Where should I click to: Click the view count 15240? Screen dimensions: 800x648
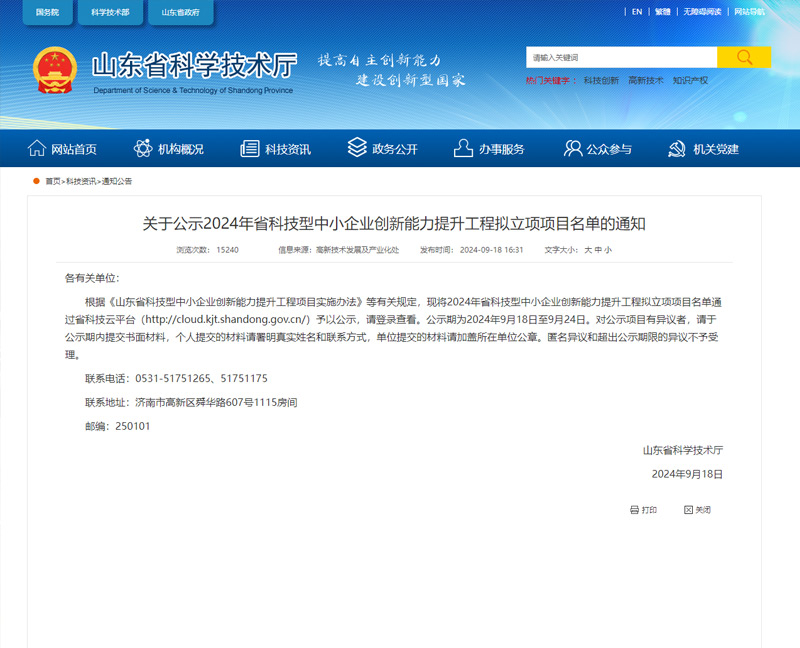pyautogui.click(x=227, y=250)
